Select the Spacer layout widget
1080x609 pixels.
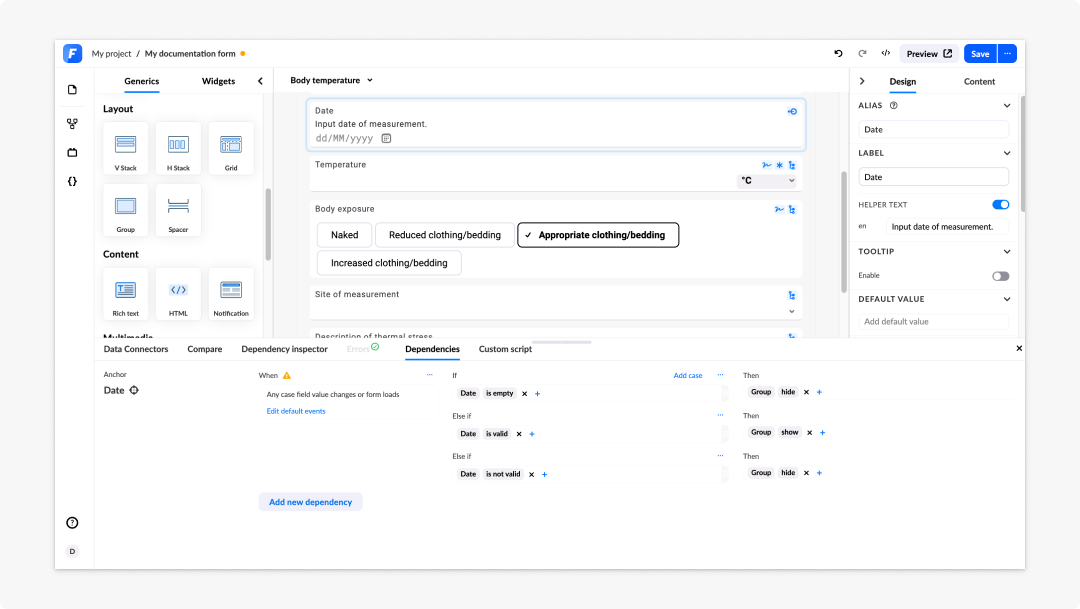(x=178, y=210)
